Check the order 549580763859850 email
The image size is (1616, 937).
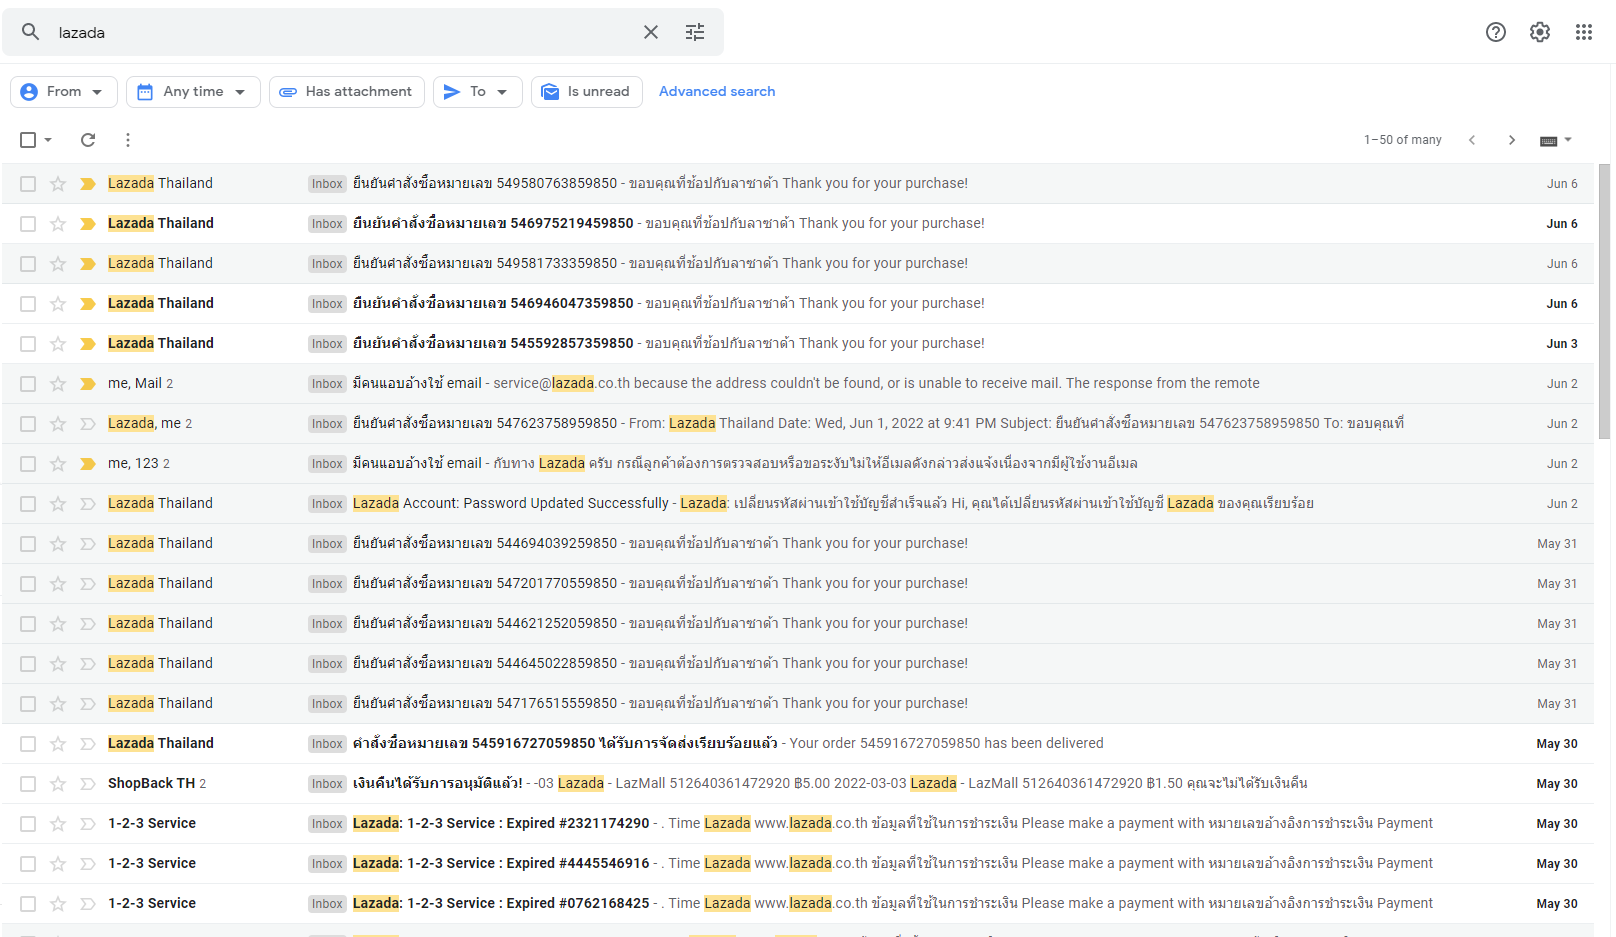pos(28,184)
